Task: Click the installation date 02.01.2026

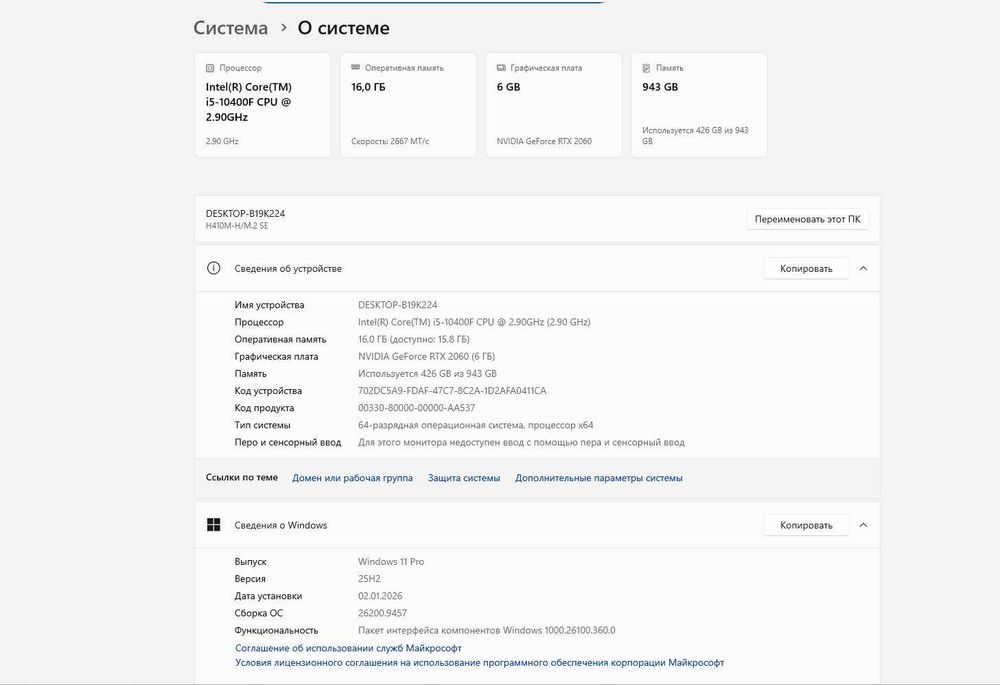Action: tap(380, 596)
